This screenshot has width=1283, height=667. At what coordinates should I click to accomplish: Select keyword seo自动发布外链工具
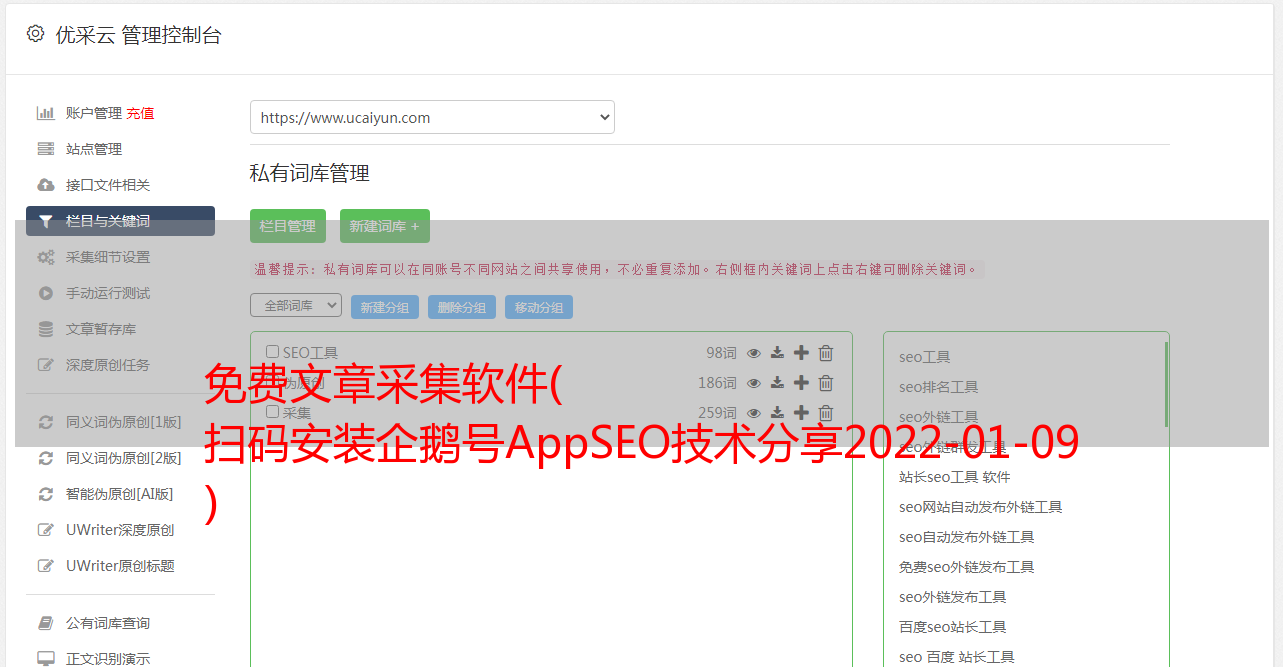coord(967,537)
